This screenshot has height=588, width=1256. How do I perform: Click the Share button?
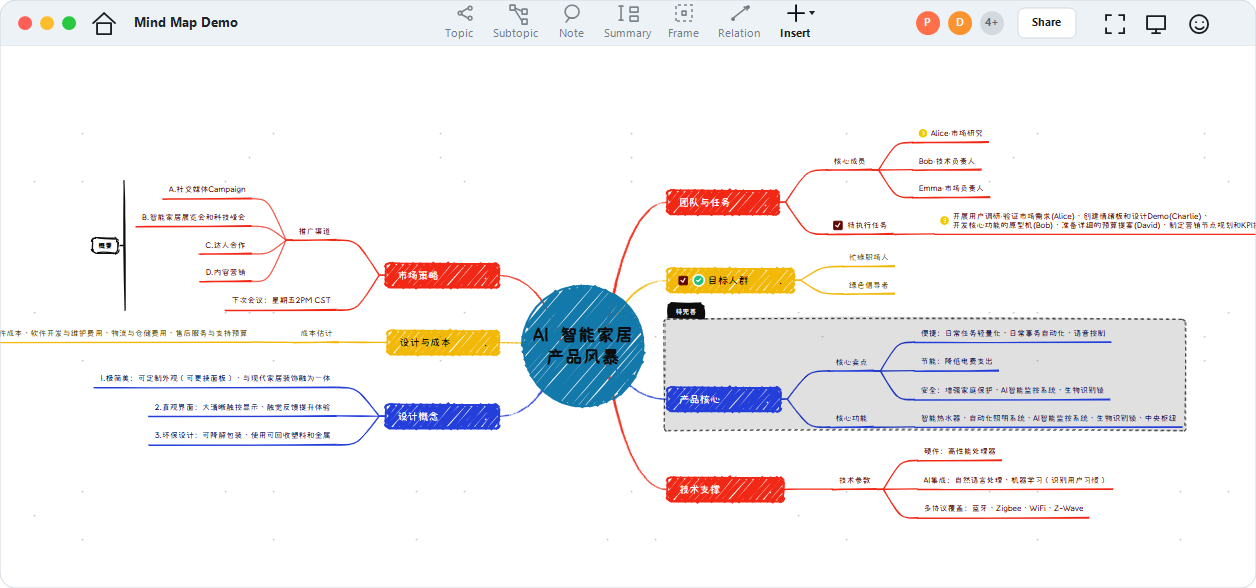click(1047, 23)
